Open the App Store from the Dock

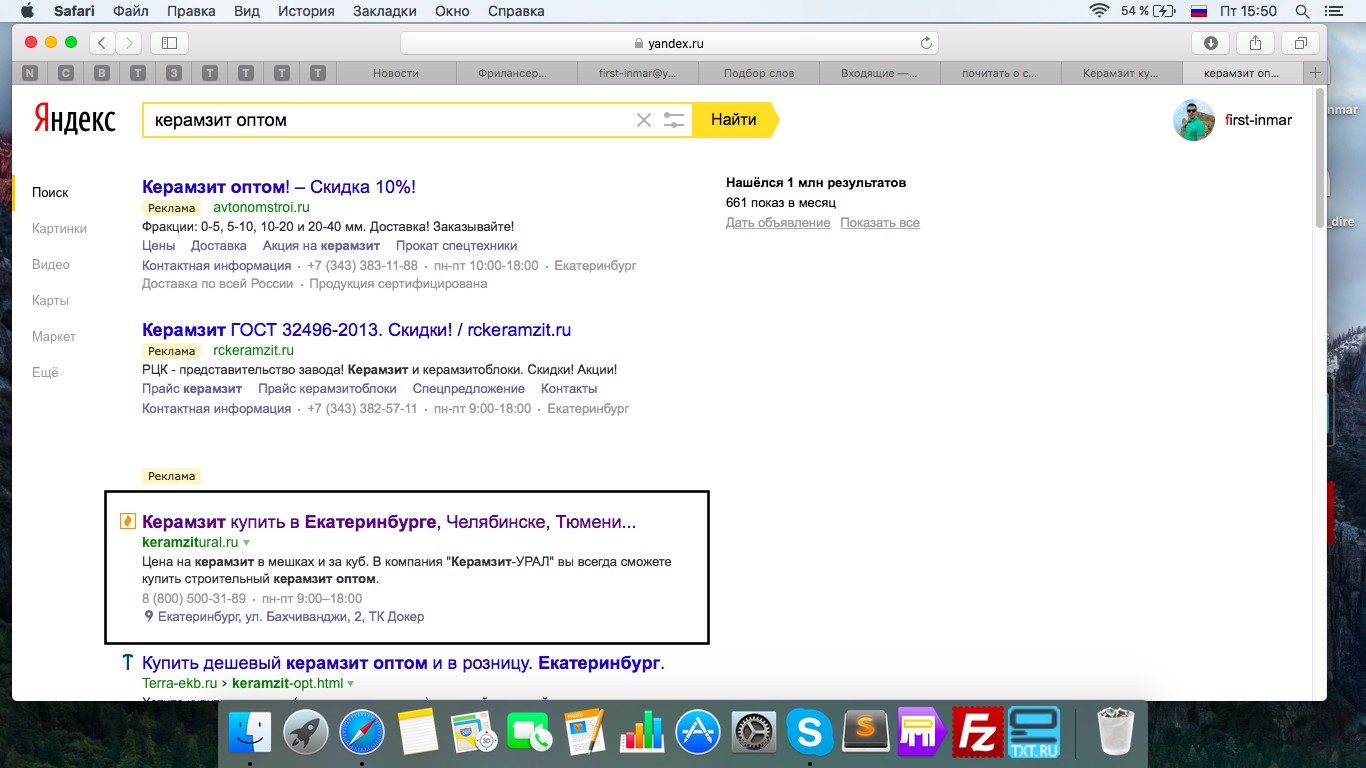coord(697,733)
